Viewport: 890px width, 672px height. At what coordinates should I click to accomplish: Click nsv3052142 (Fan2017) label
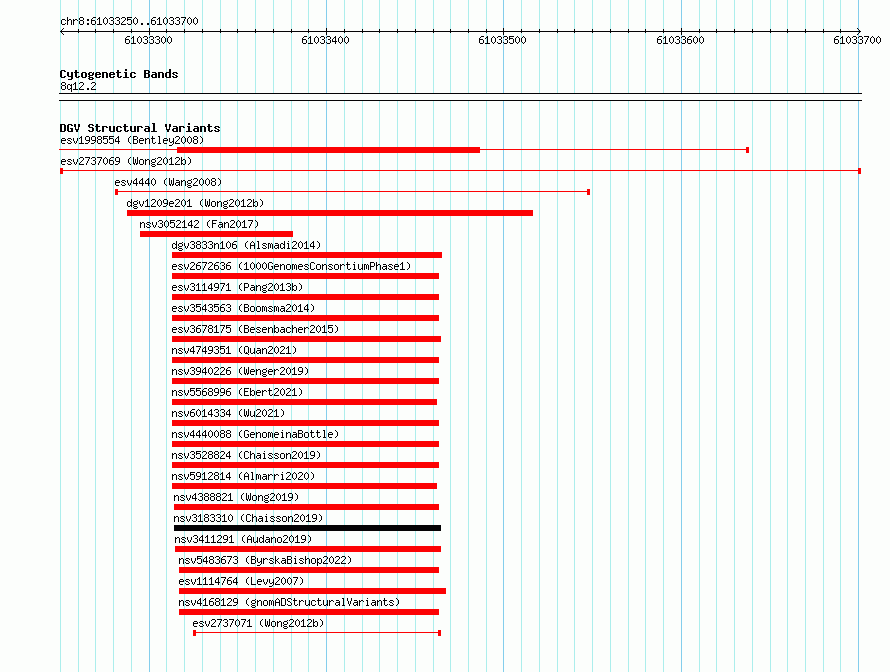(x=199, y=224)
